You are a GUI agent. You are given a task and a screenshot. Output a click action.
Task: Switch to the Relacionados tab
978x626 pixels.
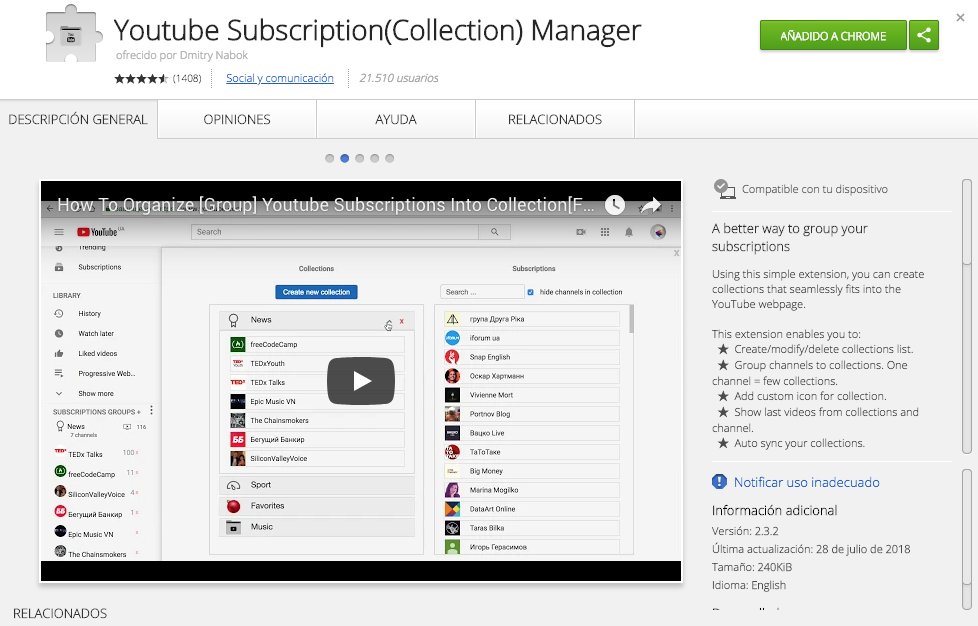click(x=555, y=119)
